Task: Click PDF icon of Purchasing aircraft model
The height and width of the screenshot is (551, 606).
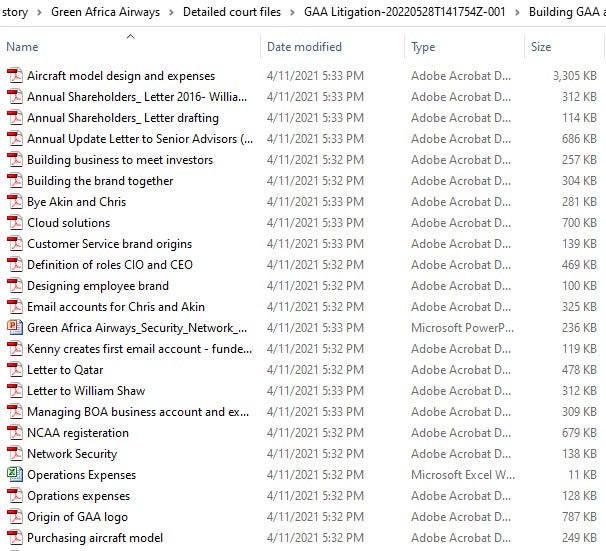Action: tap(15, 537)
